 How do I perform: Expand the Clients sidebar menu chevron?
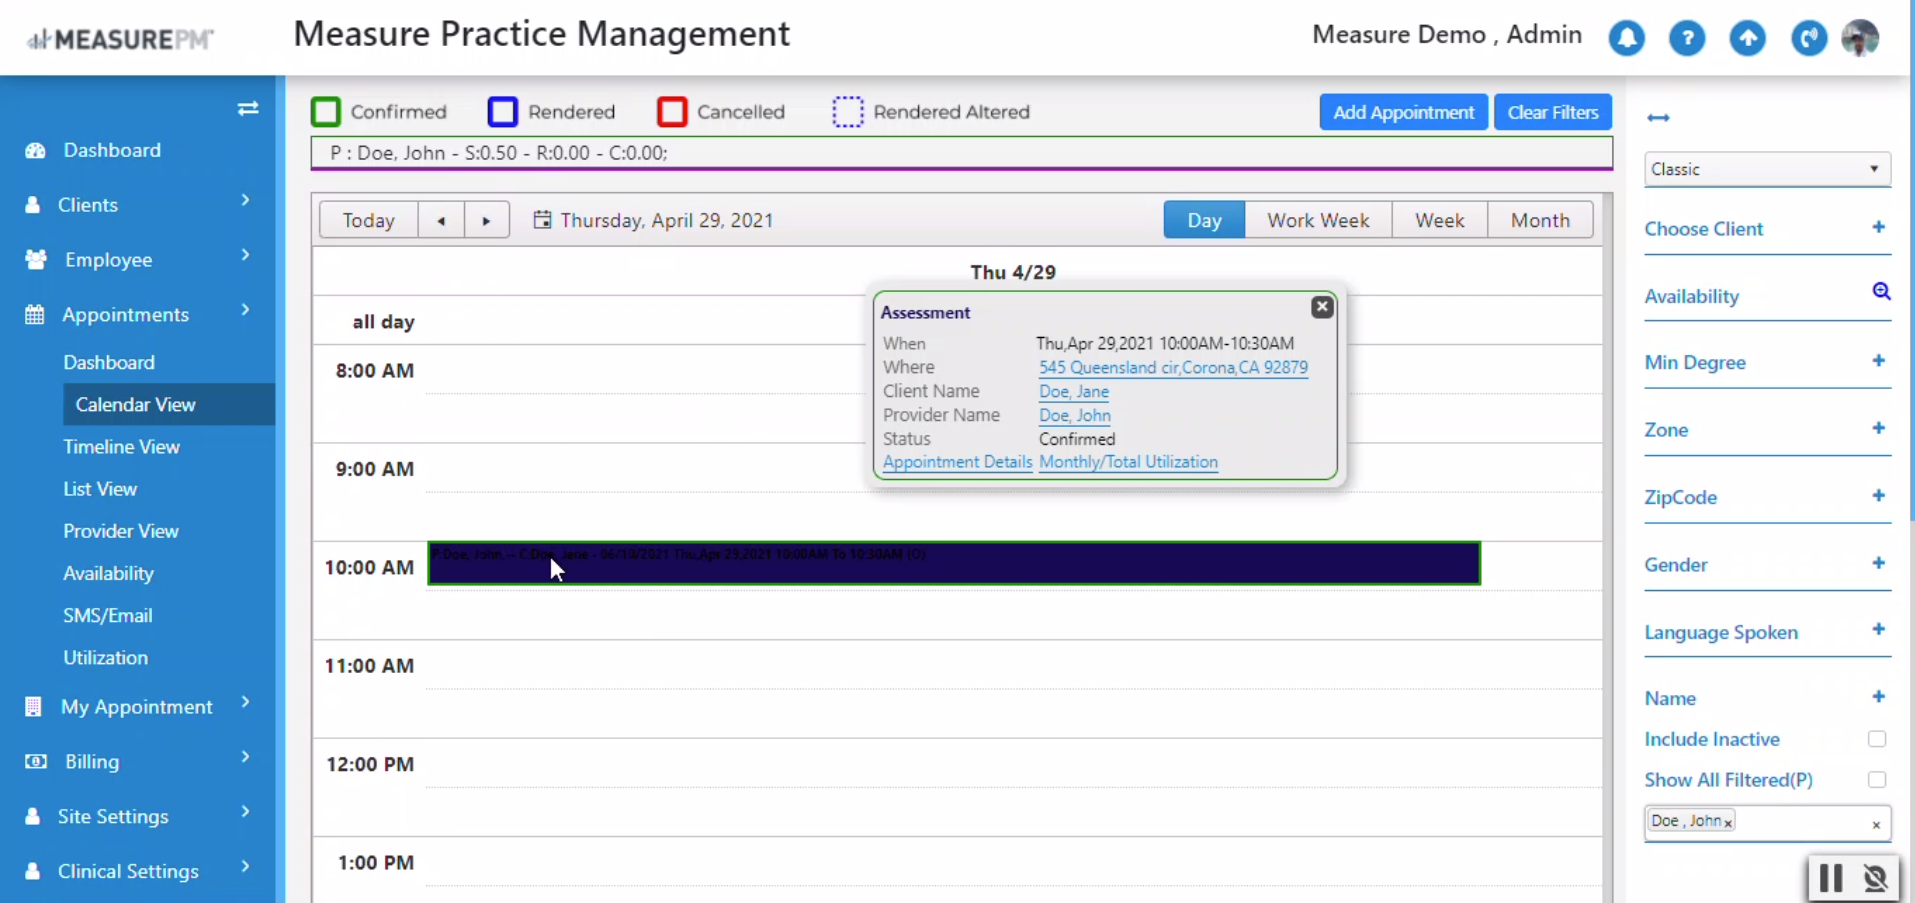point(245,201)
